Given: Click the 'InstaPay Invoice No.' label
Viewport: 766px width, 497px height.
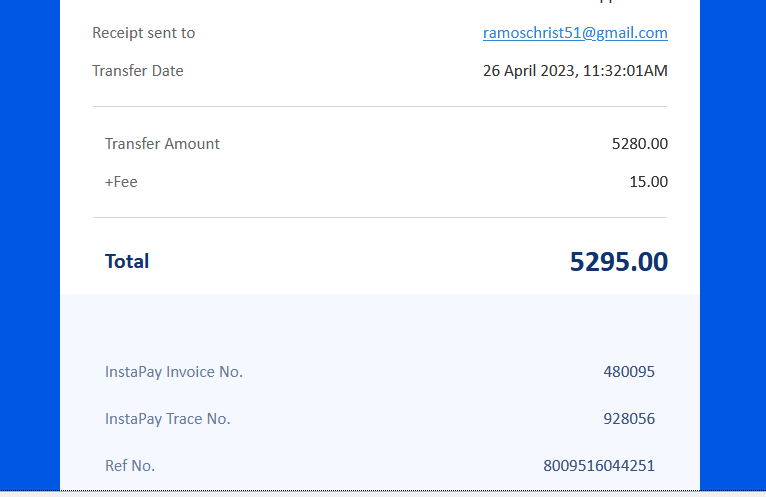Looking at the screenshot, I should (x=174, y=372).
